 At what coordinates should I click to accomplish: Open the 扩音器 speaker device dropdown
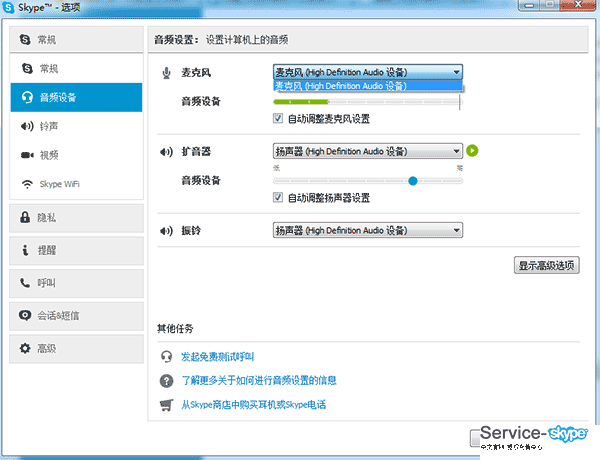(x=368, y=151)
